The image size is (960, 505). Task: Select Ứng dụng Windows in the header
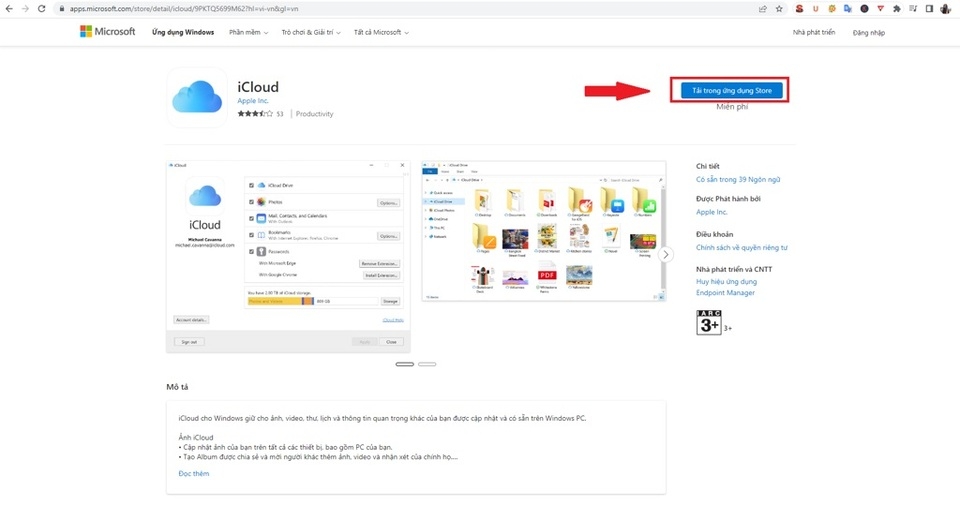[183, 32]
